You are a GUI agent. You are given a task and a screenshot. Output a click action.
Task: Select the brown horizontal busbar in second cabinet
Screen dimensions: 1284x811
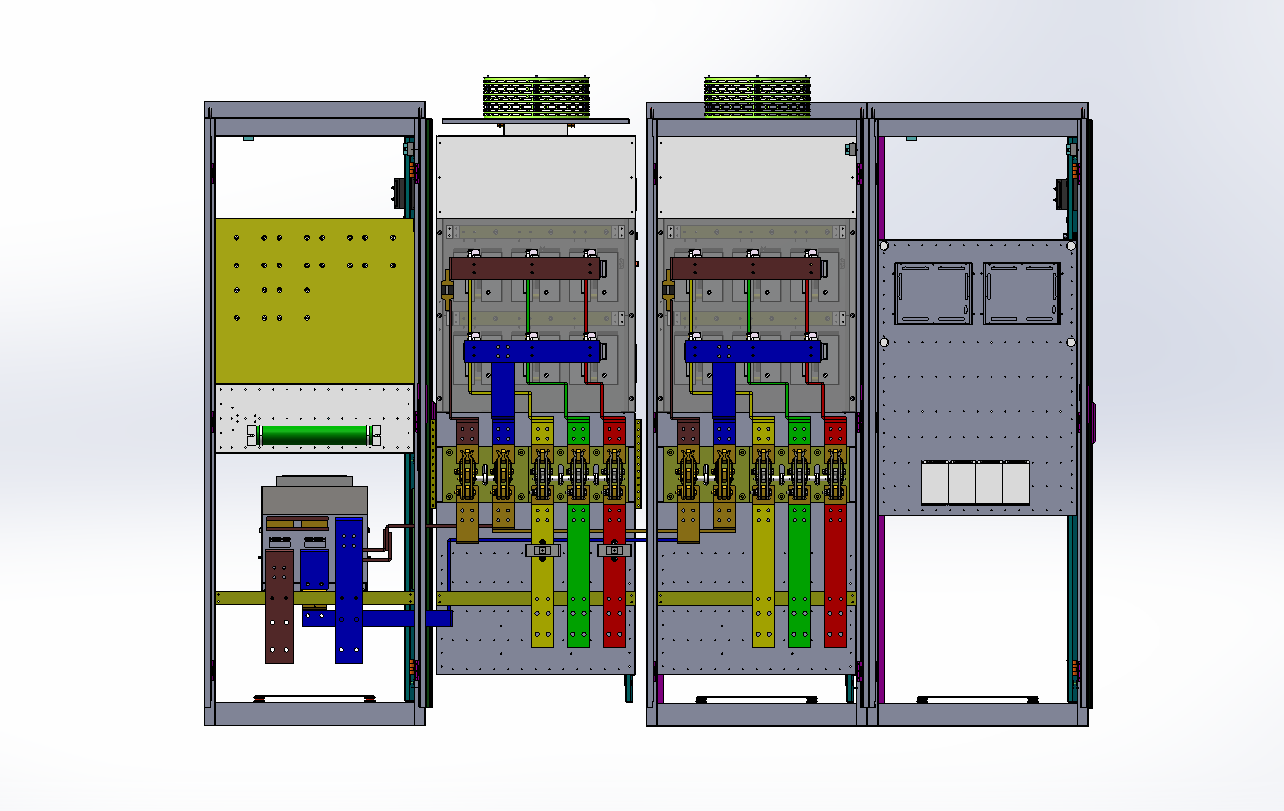coord(526,268)
